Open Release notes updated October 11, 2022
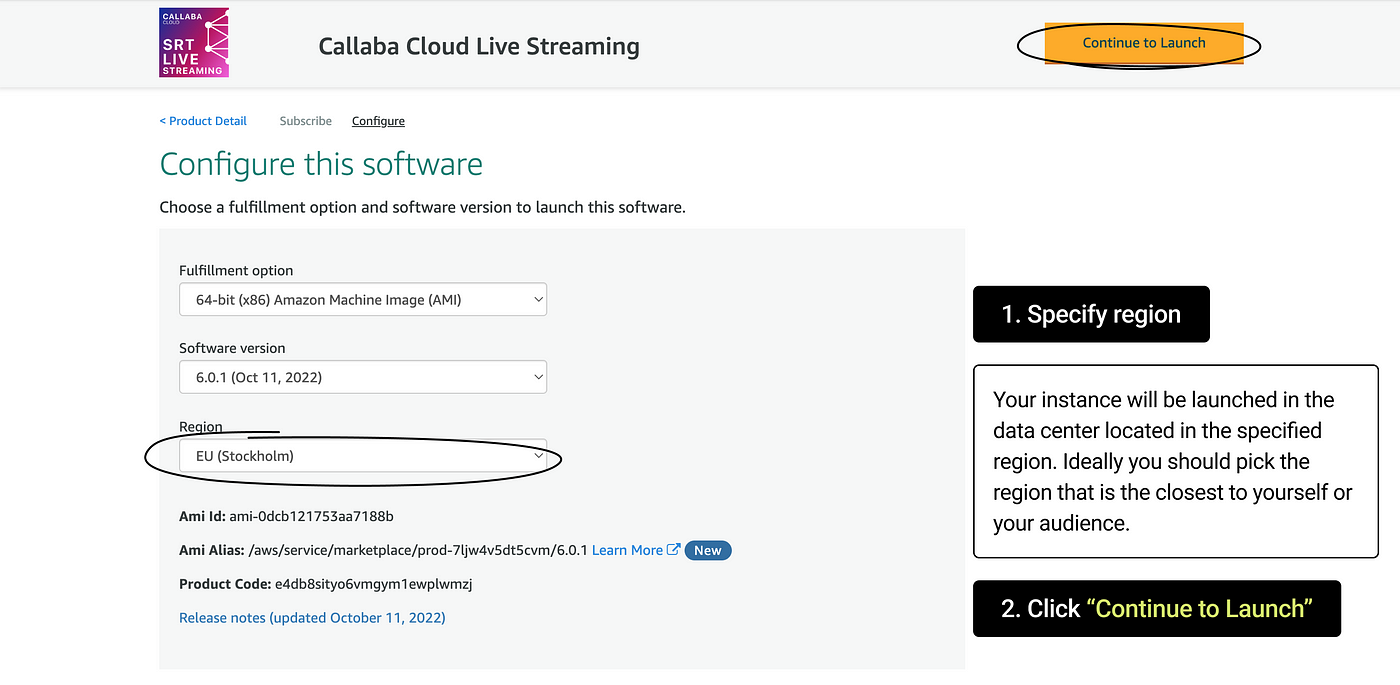The image size is (1400, 685). tap(312, 618)
